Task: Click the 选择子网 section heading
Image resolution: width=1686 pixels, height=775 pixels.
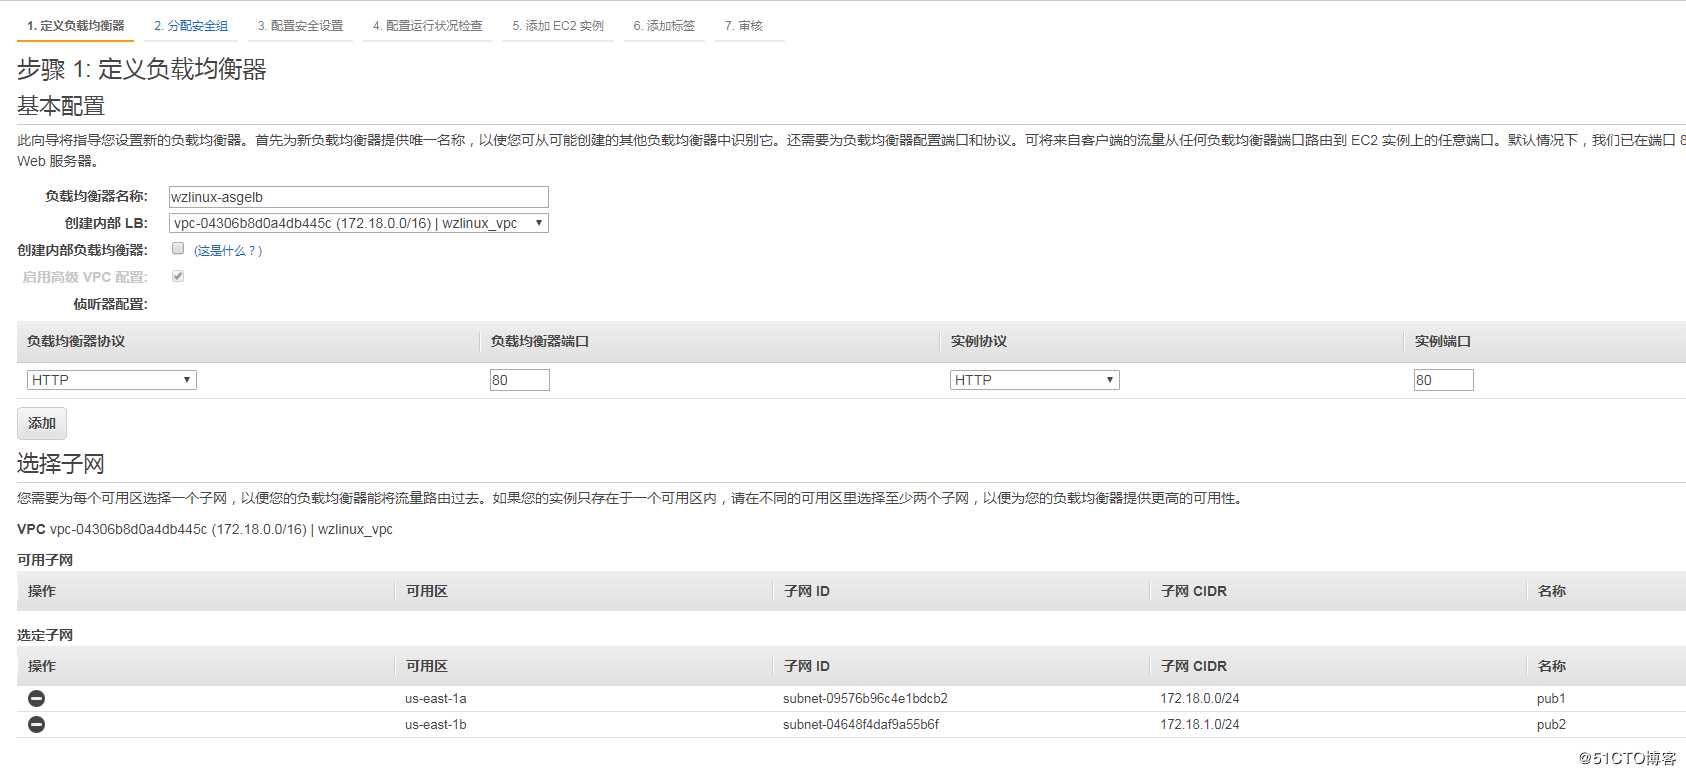Action: click(x=61, y=464)
